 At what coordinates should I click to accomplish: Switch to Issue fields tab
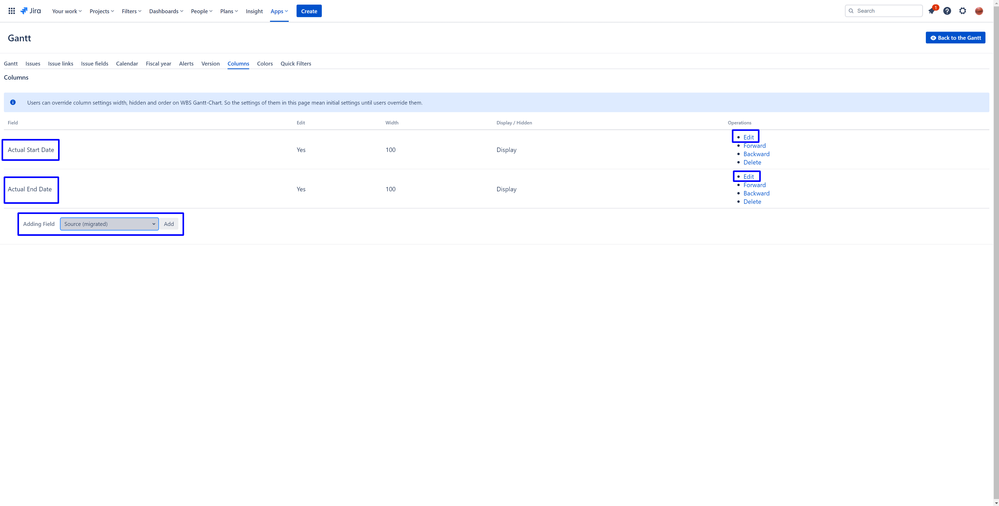click(x=94, y=64)
